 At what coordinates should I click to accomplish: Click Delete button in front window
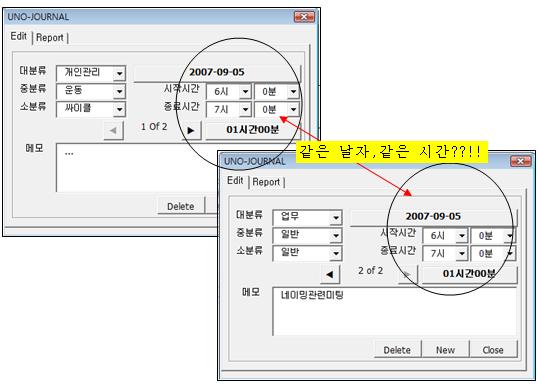point(397,350)
